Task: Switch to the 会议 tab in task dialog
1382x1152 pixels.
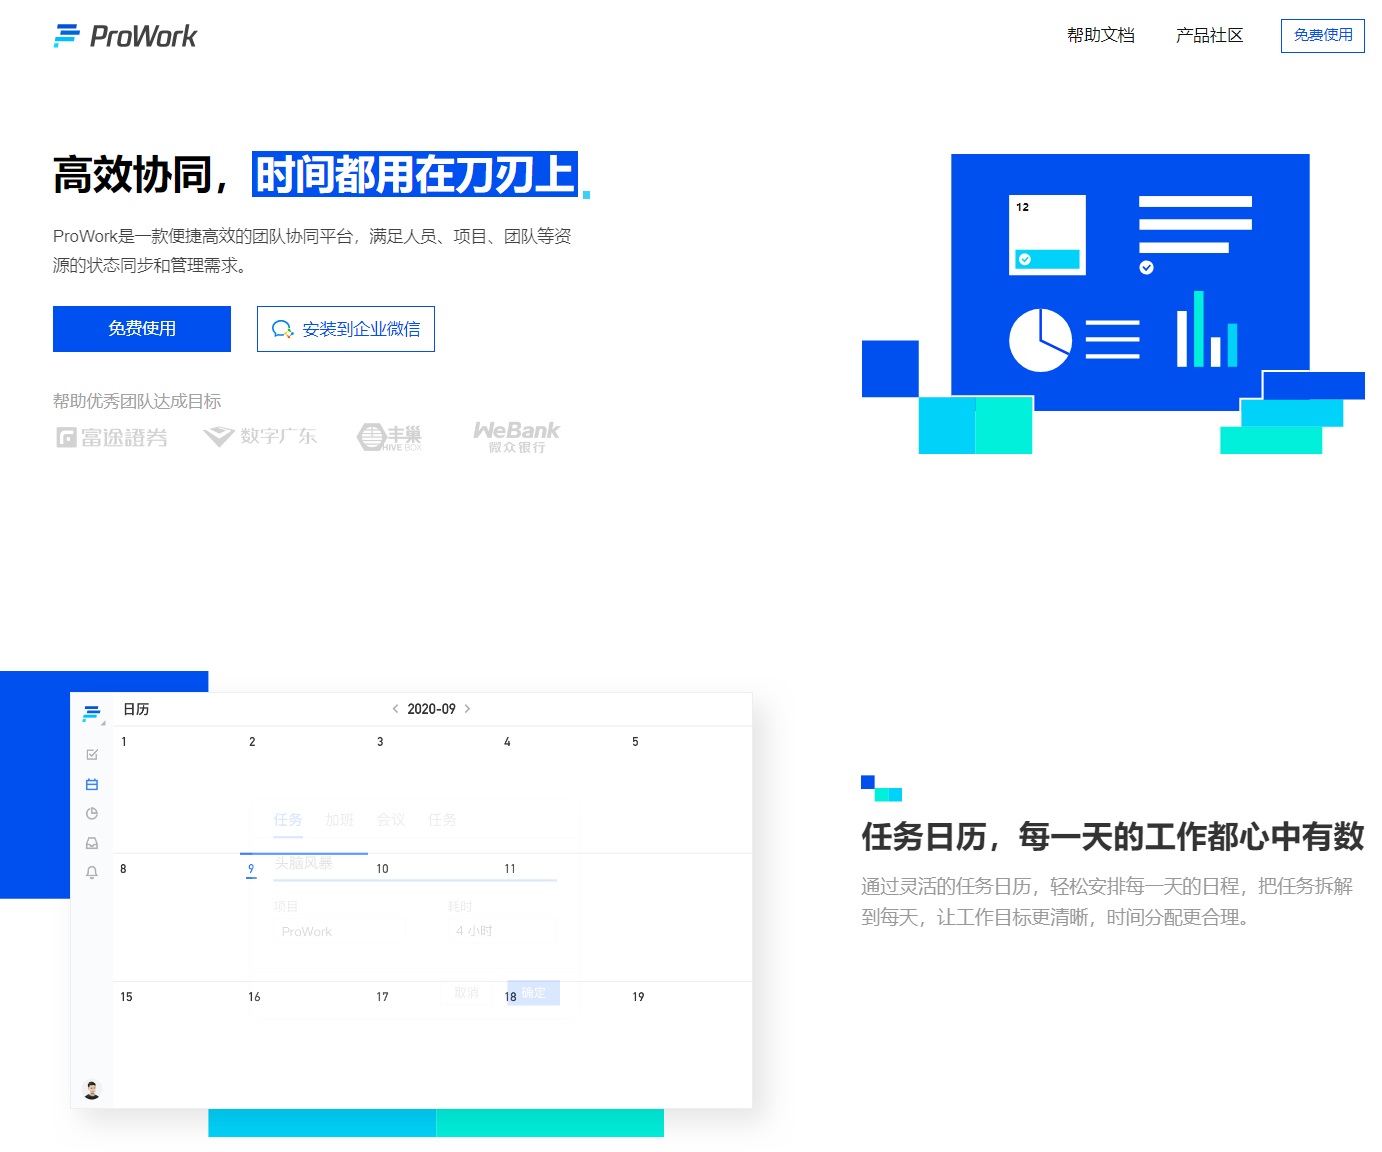Action: (x=392, y=820)
